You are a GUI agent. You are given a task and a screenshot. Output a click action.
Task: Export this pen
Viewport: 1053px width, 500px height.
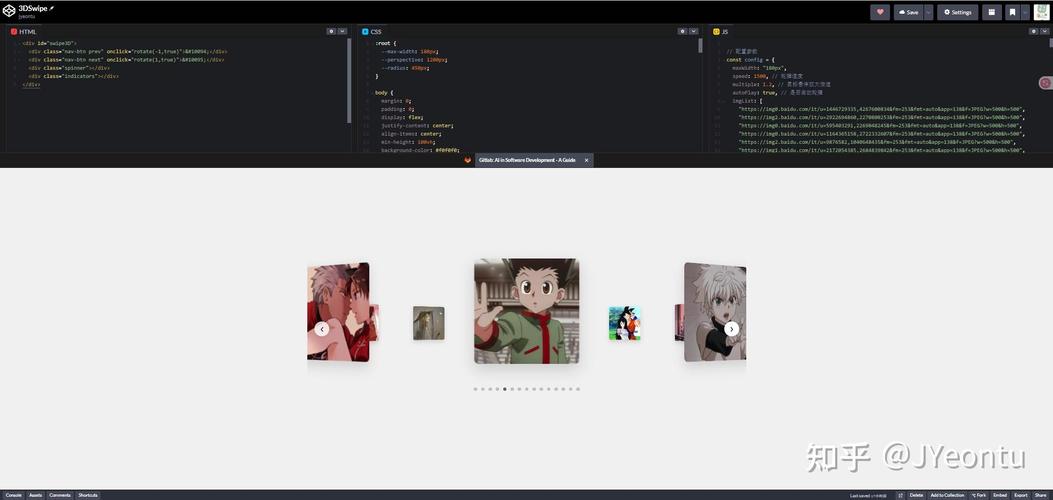click(x=1021, y=495)
